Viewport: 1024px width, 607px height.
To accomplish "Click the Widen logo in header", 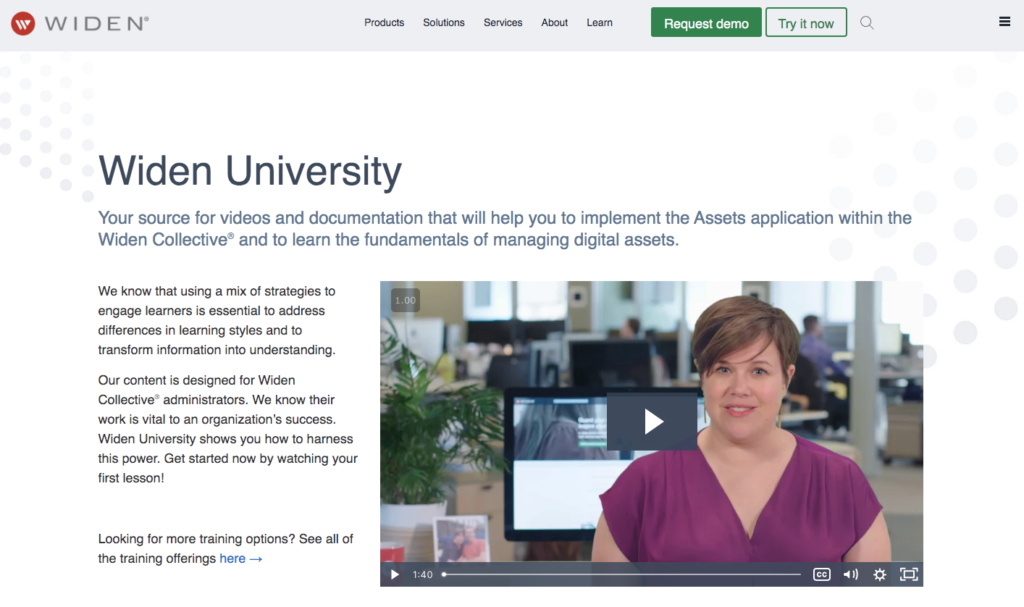I will [x=80, y=24].
